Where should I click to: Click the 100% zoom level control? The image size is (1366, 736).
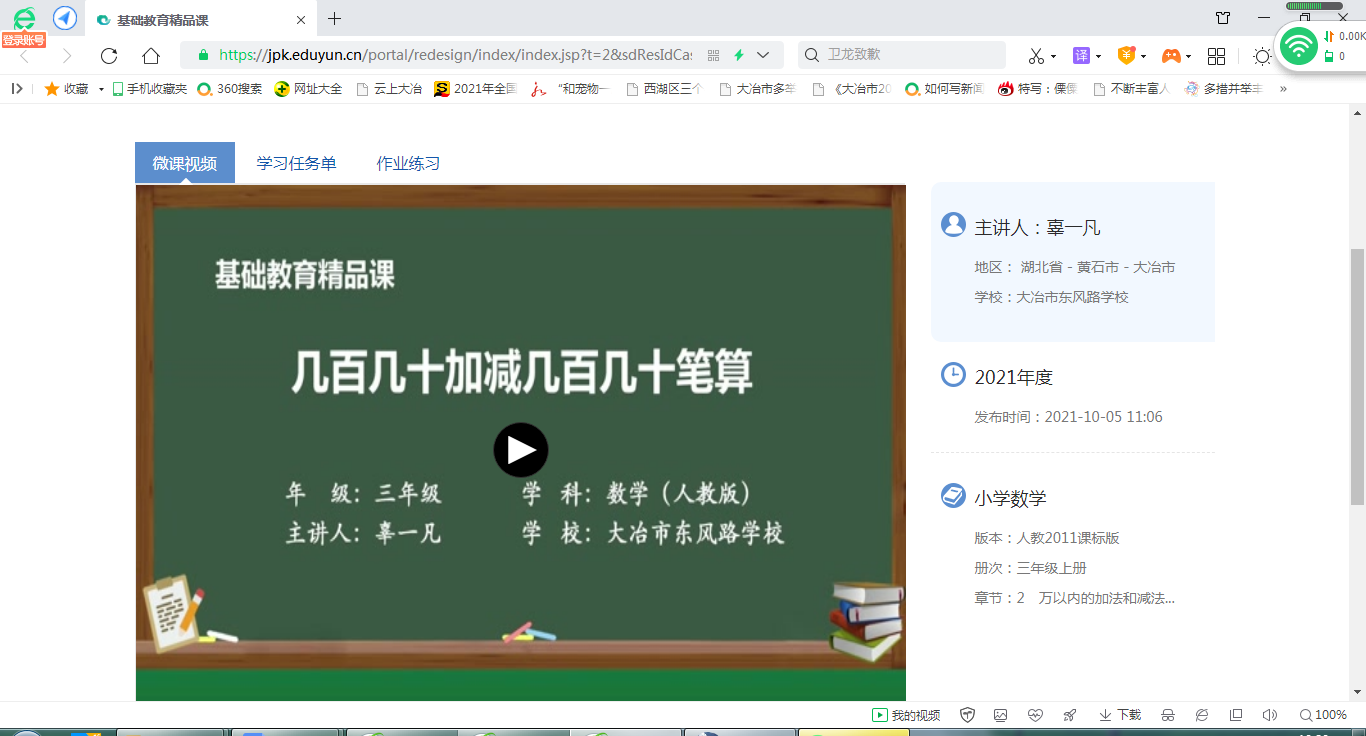[1322, 715]
